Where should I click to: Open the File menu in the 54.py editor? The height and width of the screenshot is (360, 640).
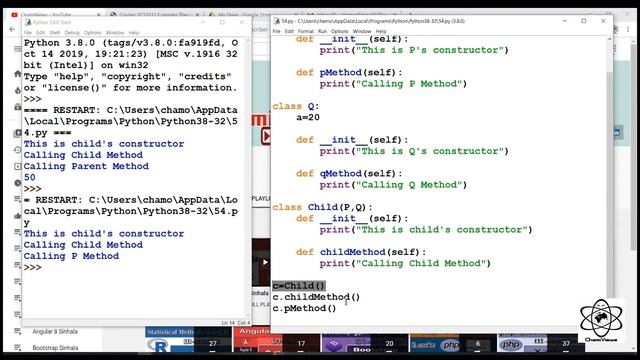(276, 31)
